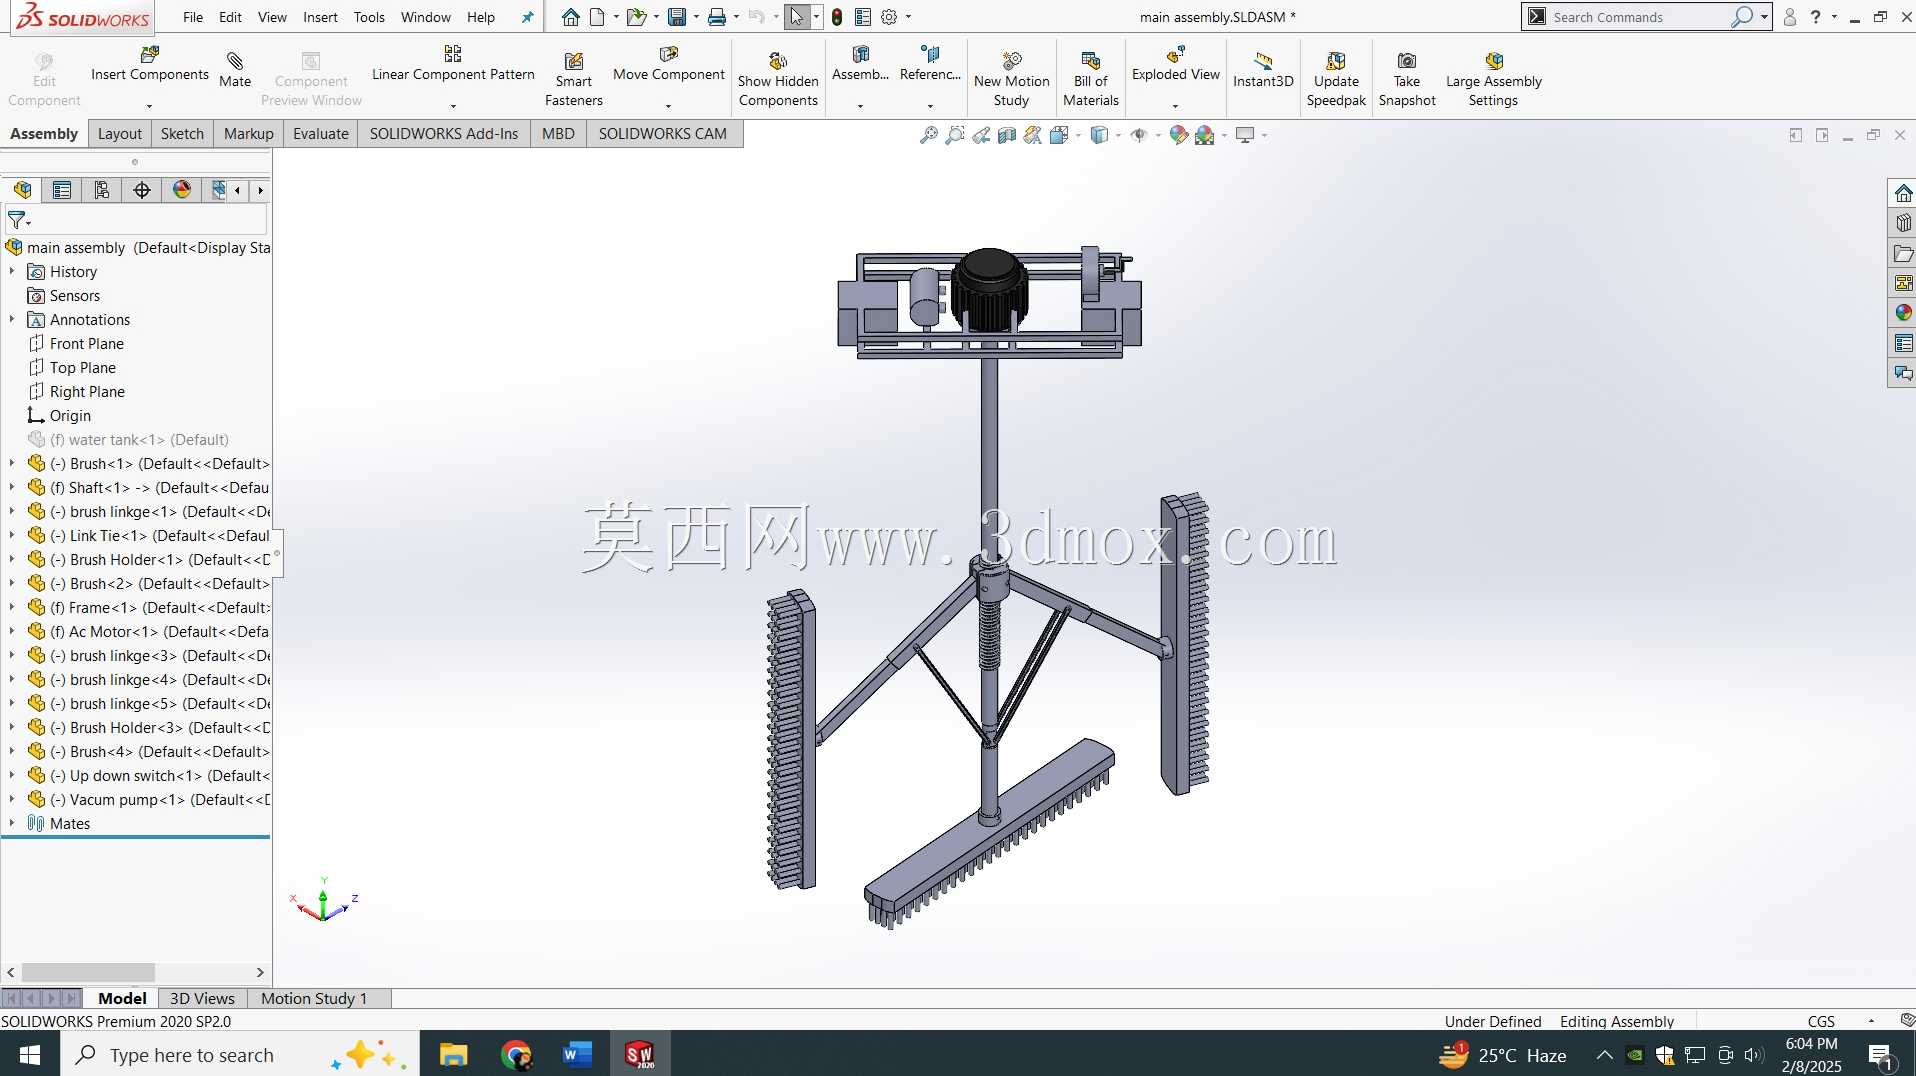This screenshot has height=1076, width=1916.
Task: Expand the History tree node
Action: (12, 272)
